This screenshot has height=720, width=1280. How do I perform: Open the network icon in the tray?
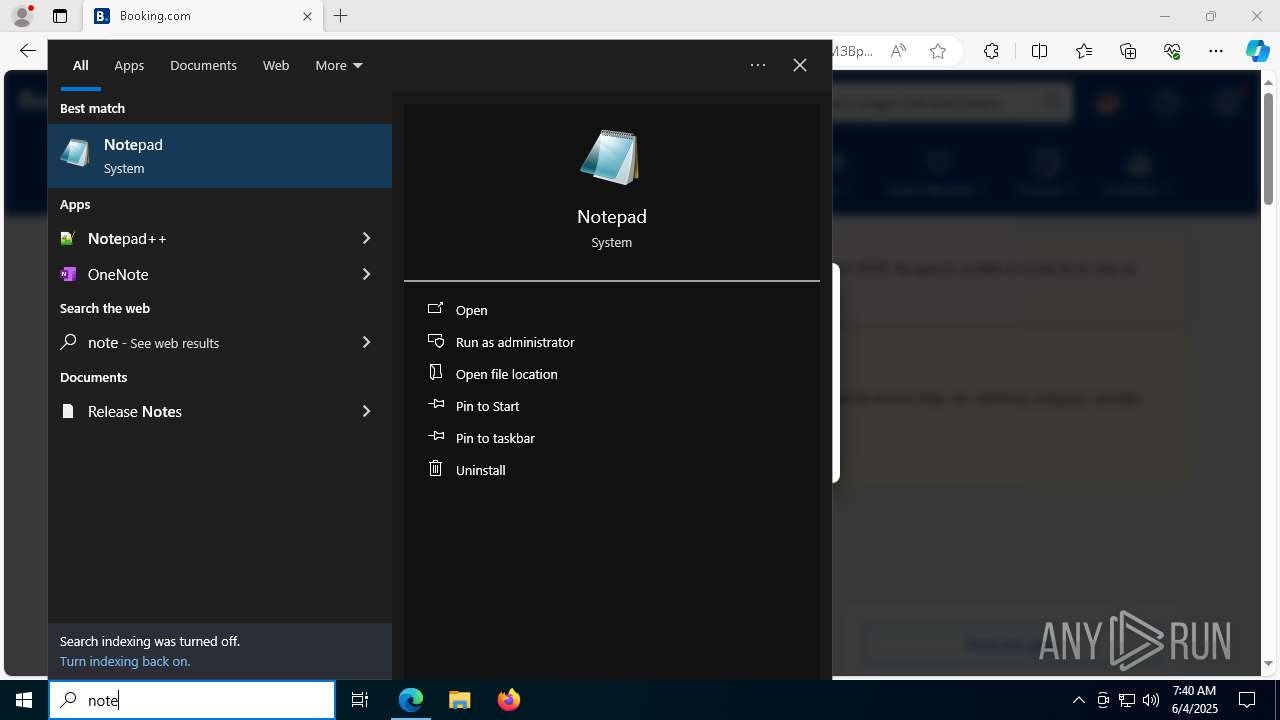(1127, 700)
